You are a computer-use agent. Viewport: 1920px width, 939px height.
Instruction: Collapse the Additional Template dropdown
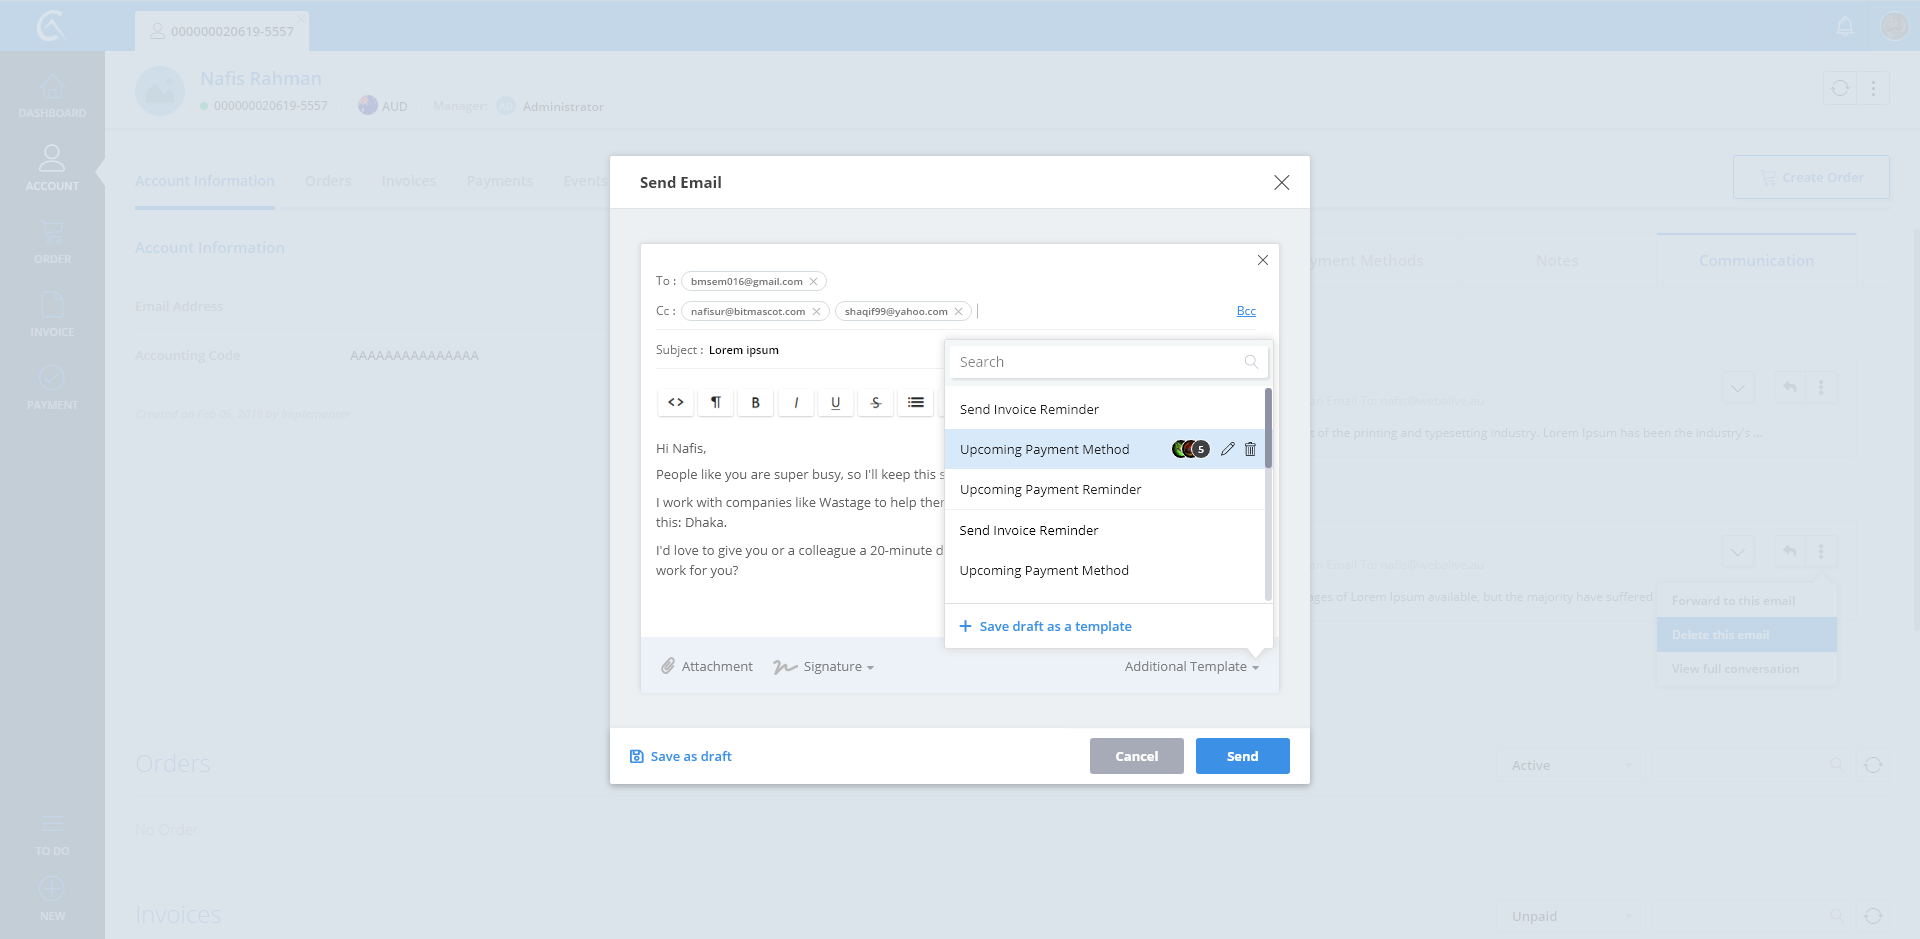(1191, 666)
